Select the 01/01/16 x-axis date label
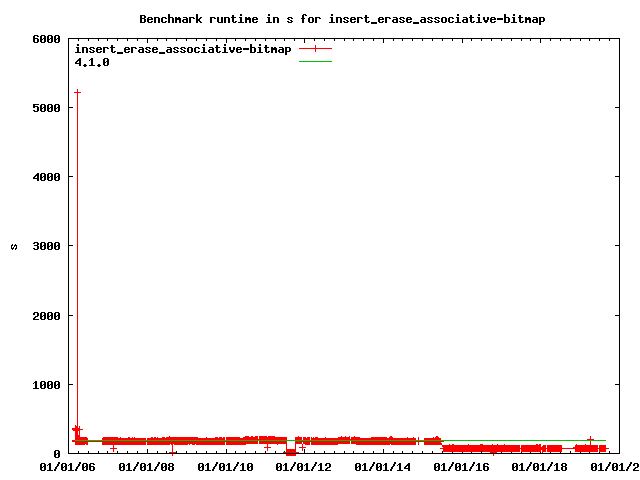The width and height of the screenshot is (640, 480). [x=464, y=466]
